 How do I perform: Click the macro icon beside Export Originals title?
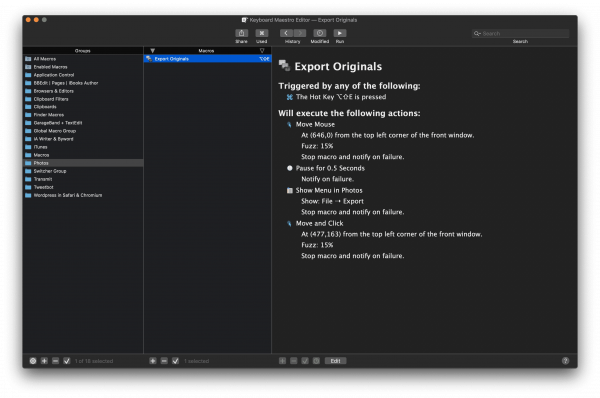point(284,65)
